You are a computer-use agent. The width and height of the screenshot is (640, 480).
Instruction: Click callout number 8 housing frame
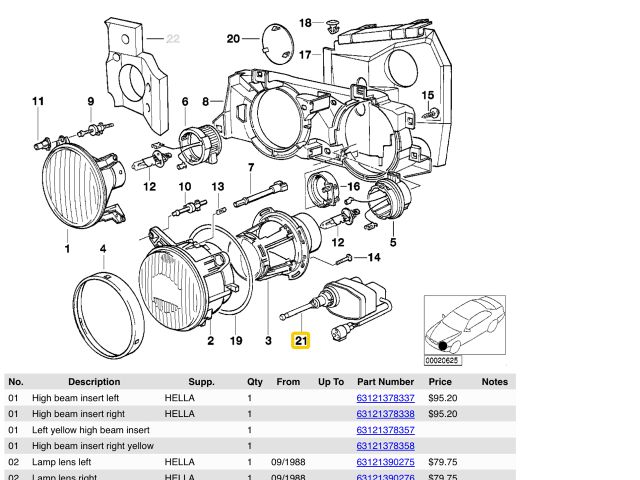(x=205, y=102)
